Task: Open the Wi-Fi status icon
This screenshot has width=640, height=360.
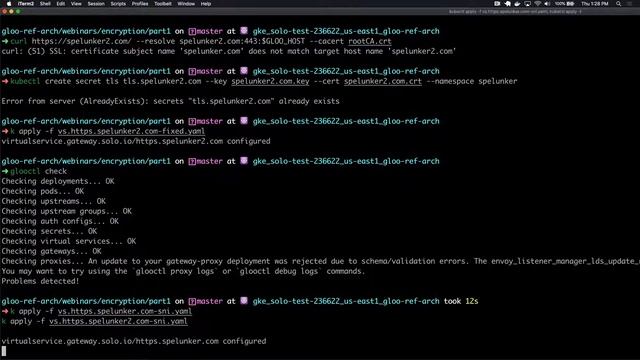Action: [538, 4]
